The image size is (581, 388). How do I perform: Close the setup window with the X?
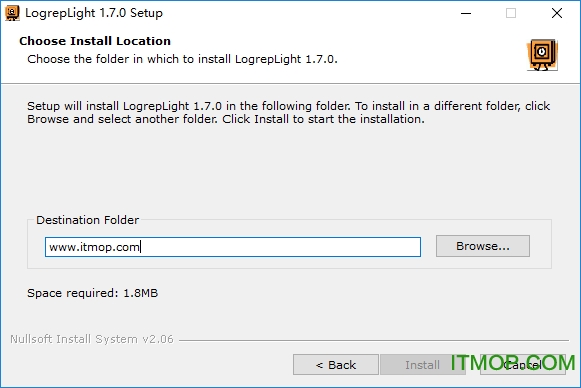coord(557,13)
